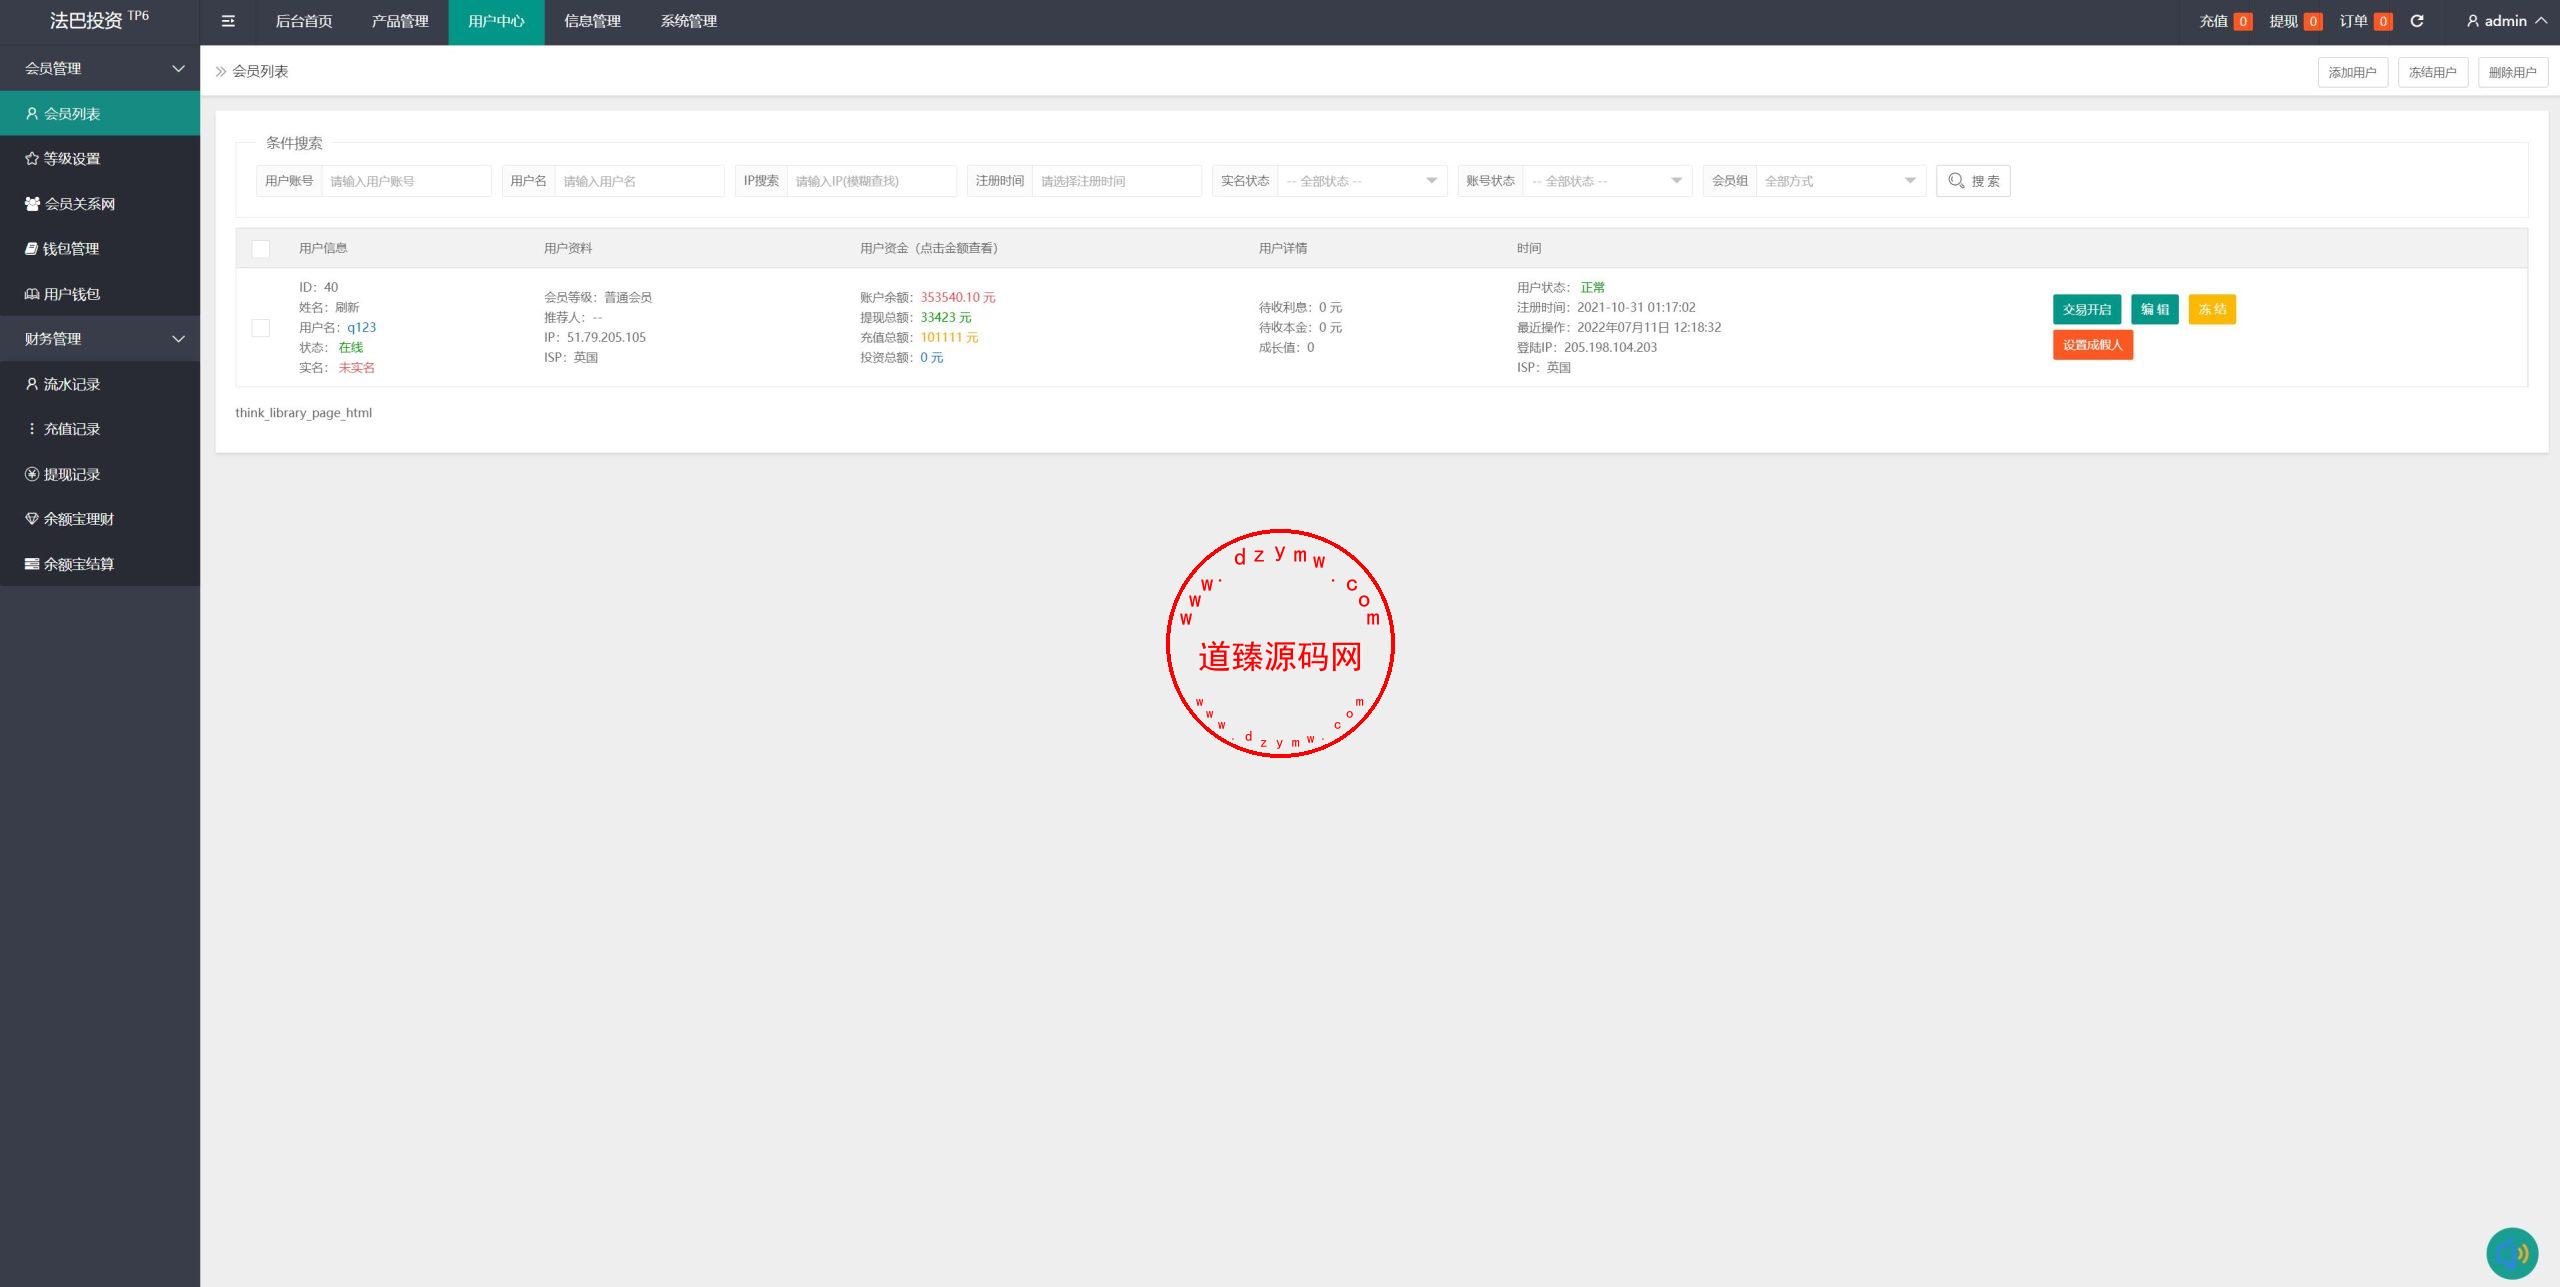Click the 删除用户 button
The height and width of the screenshot is (1287, 2560).
[2512, 72]
